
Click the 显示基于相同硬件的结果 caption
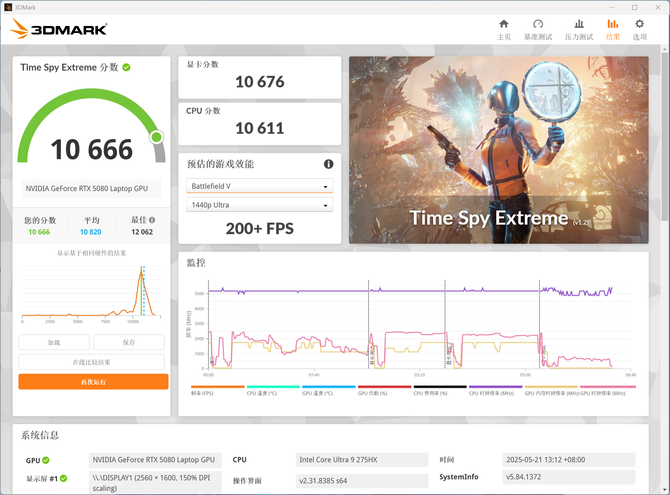(x=91, y=253)
